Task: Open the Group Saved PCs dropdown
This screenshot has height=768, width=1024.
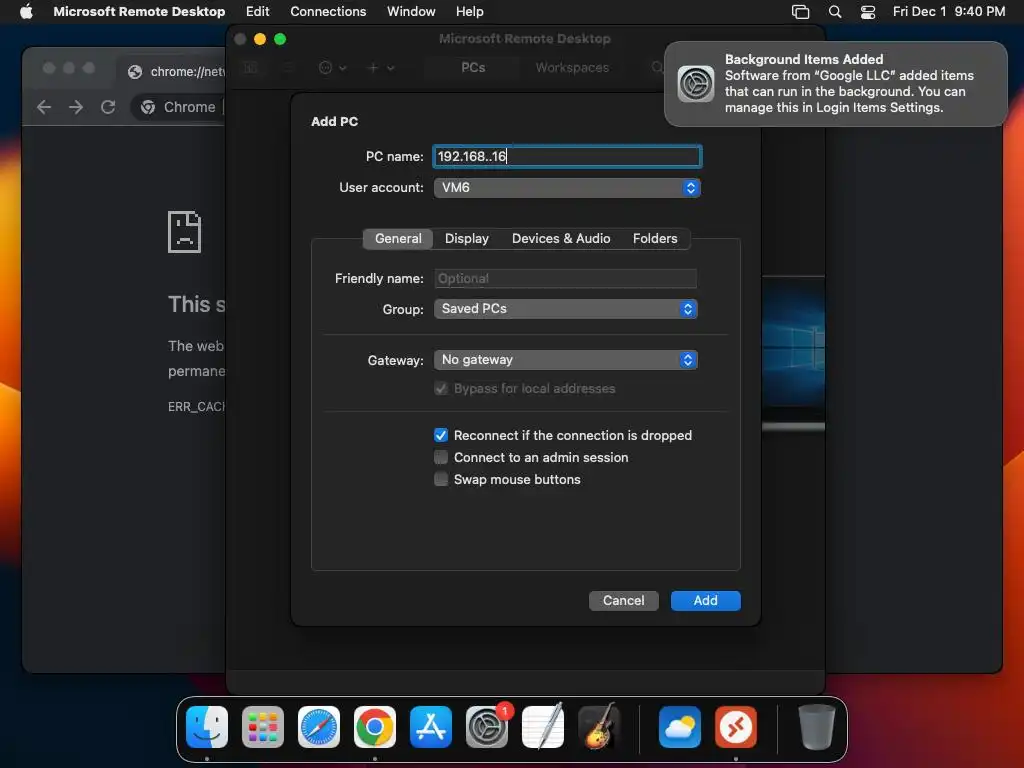Action: (566, 309)
